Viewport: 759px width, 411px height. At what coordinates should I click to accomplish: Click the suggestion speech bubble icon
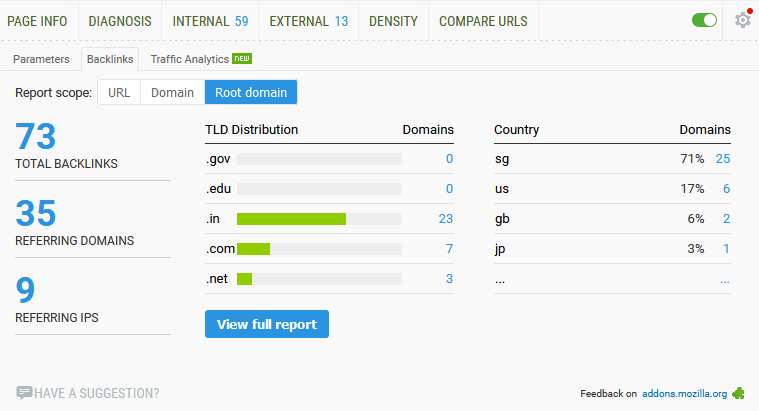tap(24, 393)
